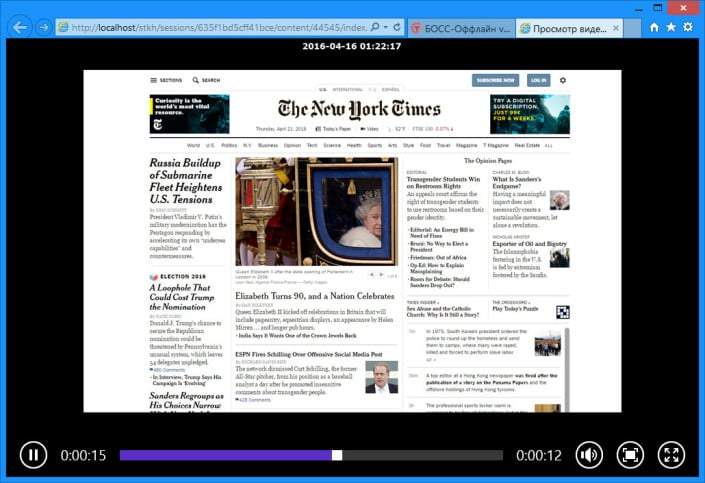This screenshot has height=483, width=705.
Task: Click the timestamp 2016-04-16 01:22:17
Action: pyautogui.click(x=352, y=46)
